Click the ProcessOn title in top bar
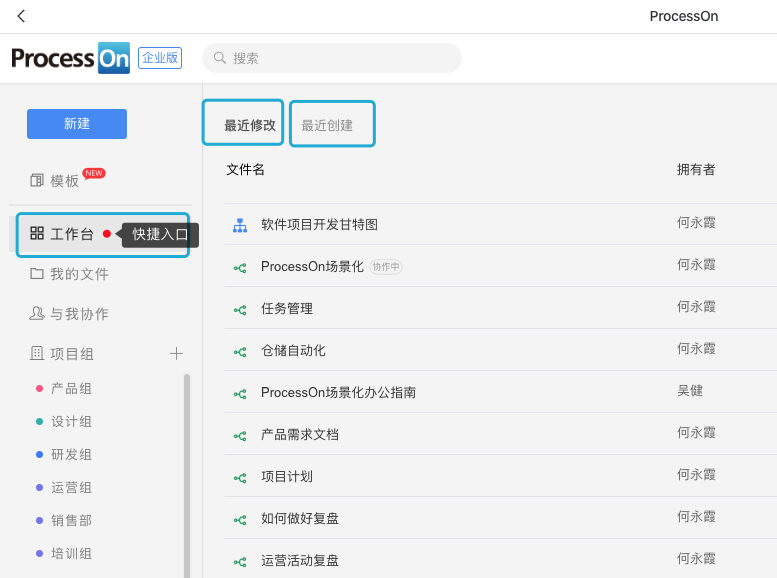 684,16
